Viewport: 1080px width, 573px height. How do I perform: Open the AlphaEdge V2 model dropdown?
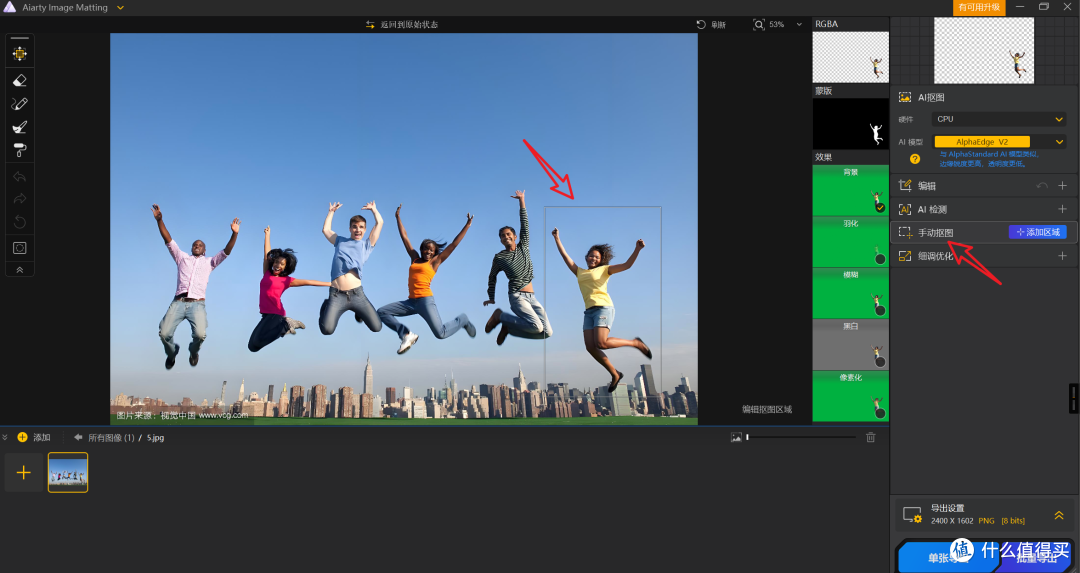(x=999, y=142)
